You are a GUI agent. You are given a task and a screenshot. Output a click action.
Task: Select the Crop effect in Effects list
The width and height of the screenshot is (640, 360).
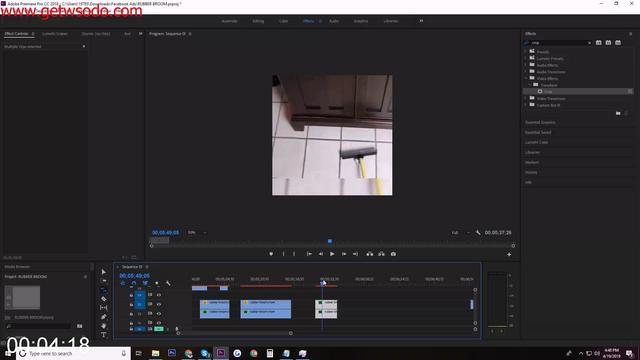coord(578,91)
